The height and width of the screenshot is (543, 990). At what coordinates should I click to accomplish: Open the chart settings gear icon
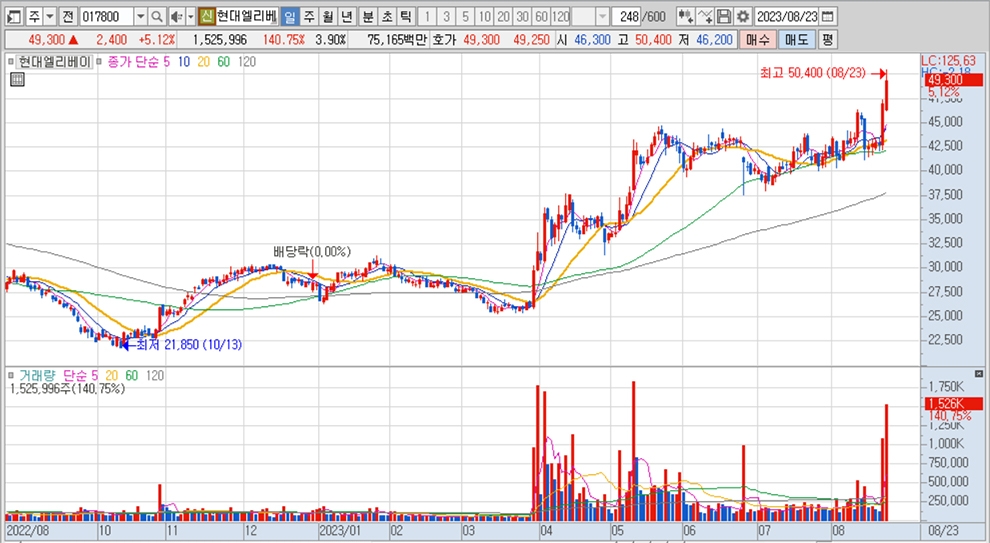tap(741, 17)
